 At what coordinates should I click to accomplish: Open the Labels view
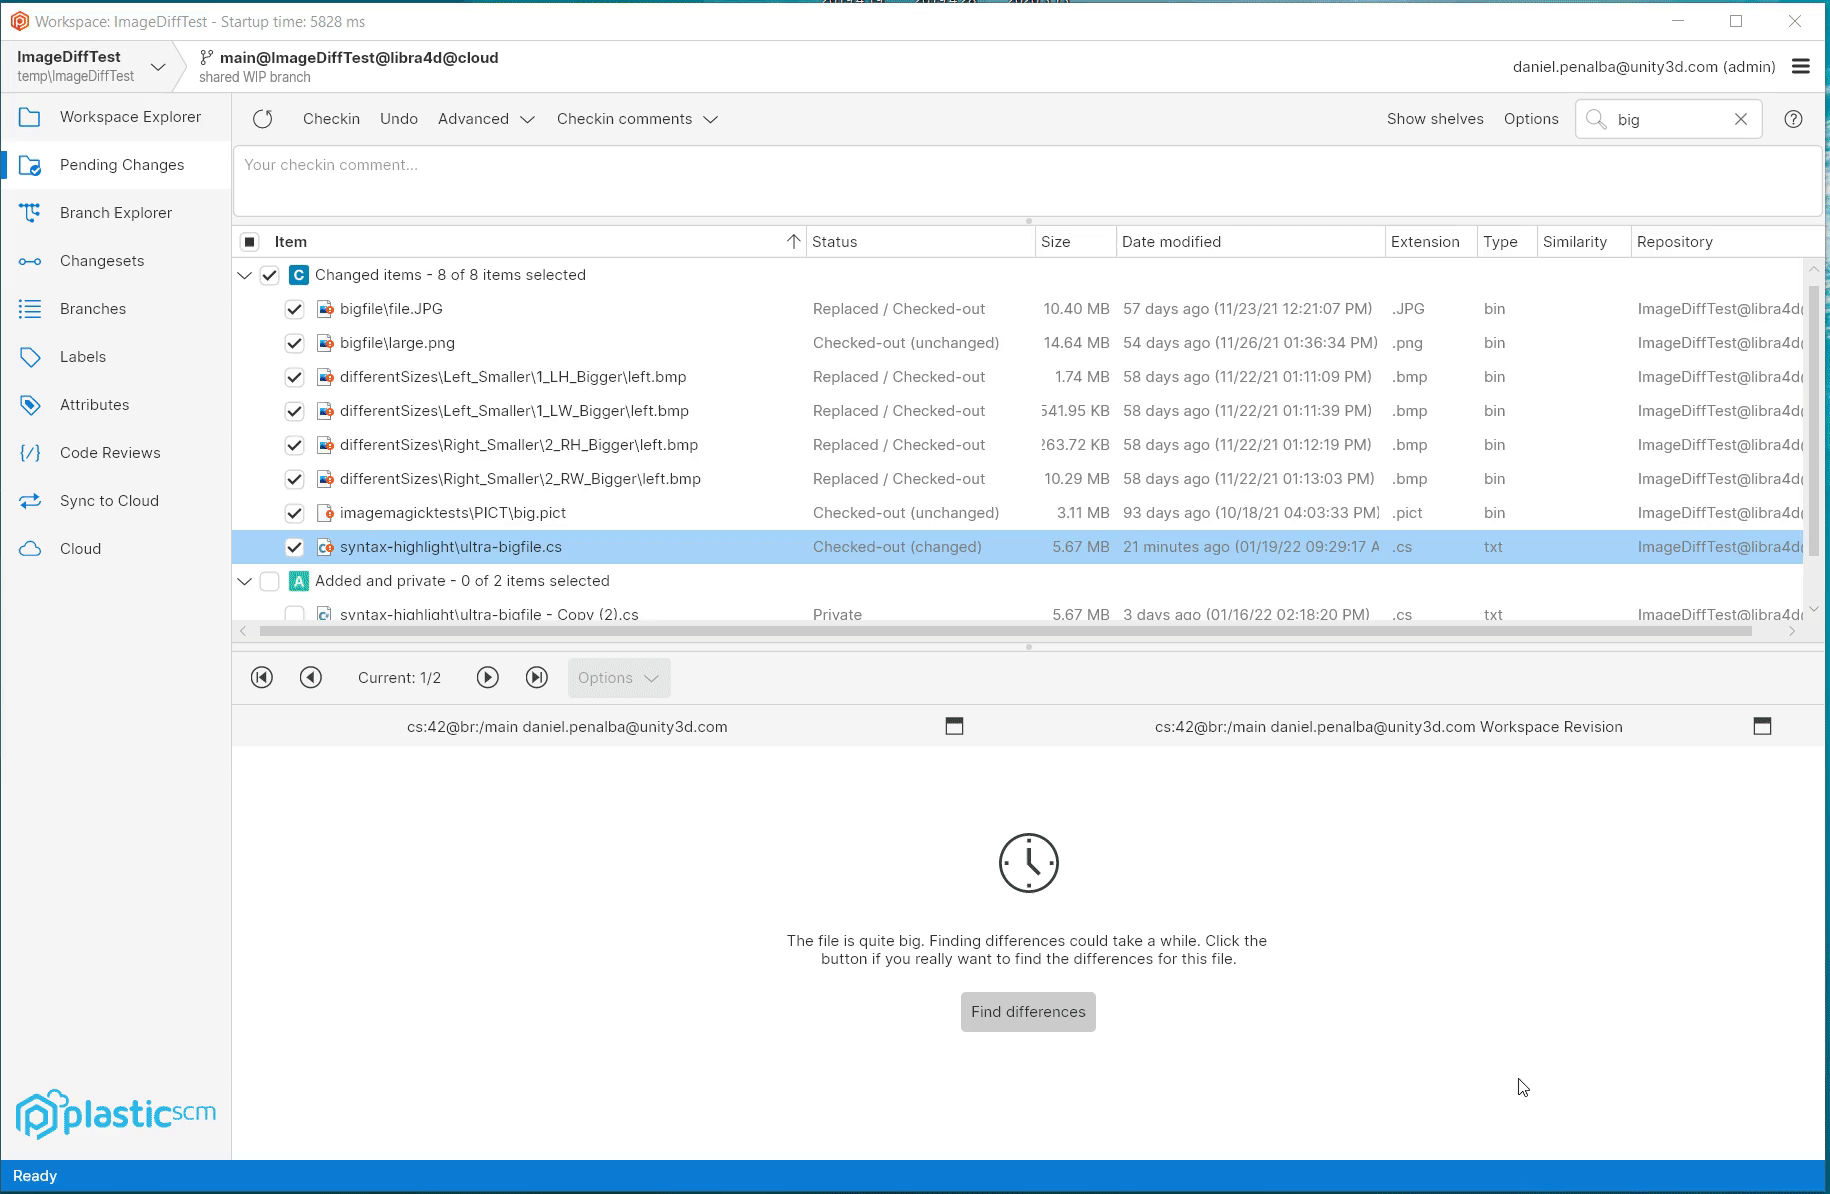(83, 356)
